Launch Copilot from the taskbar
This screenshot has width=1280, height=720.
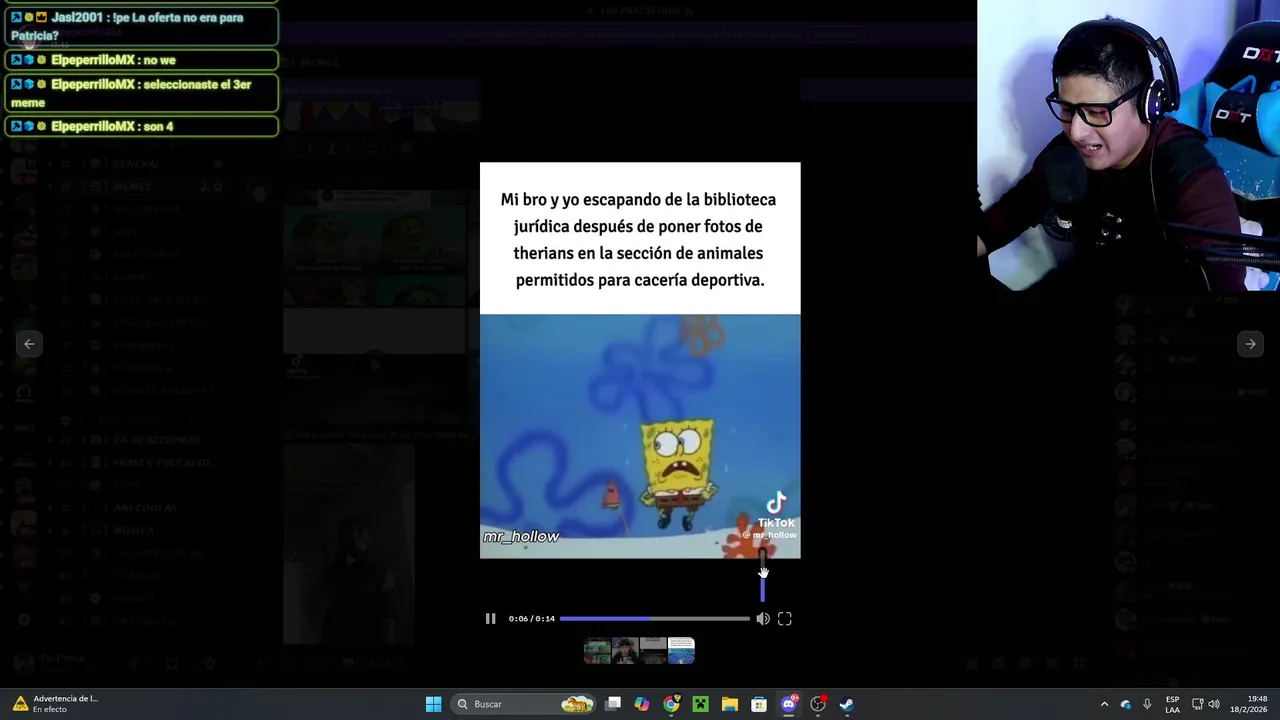(x=642, y=704)
